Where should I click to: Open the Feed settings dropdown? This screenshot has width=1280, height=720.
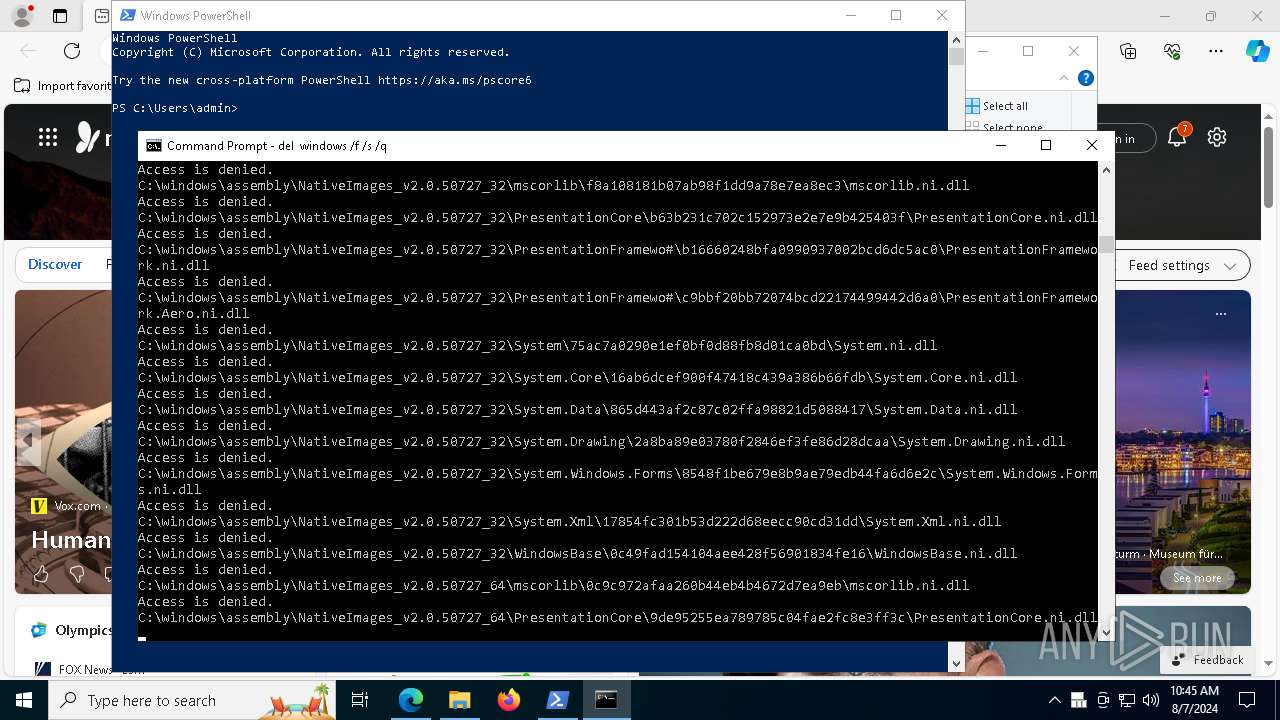click(x=1183, y=265)
